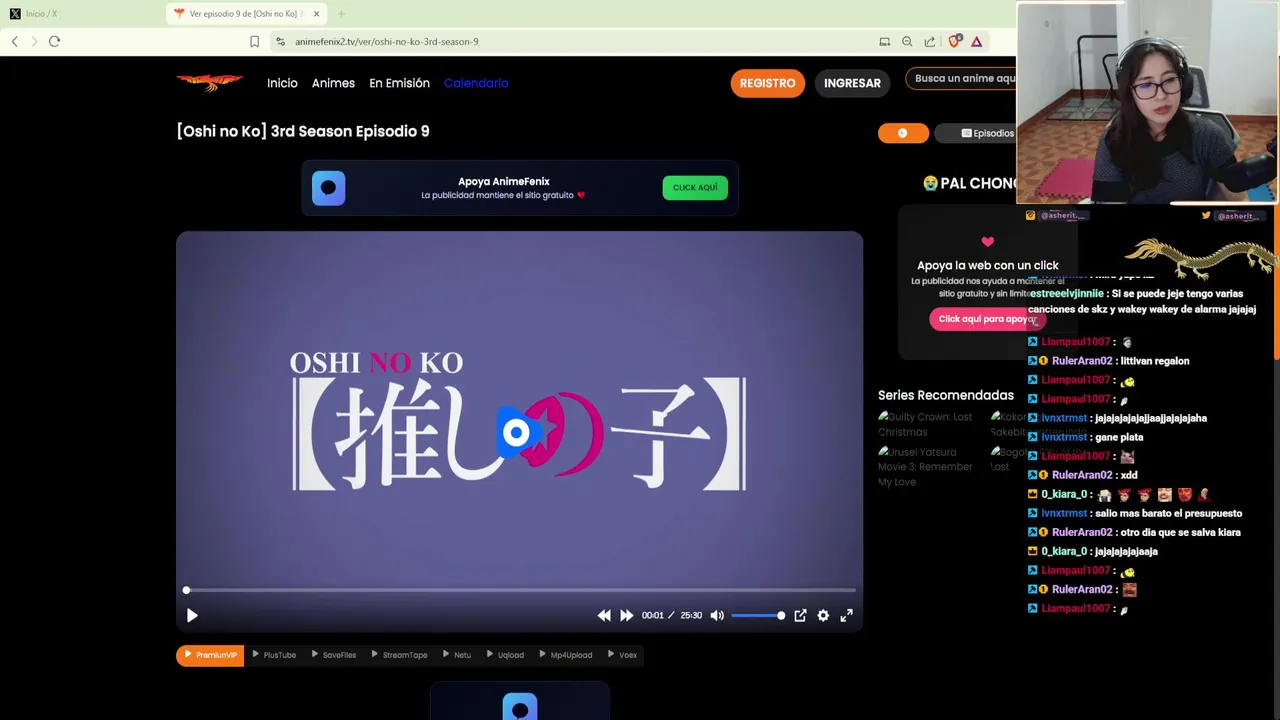Focus the 'Busca un anime' search field
Viewport: 1280px width, 720px height.
pyautogui.click(x=961, y=78)
